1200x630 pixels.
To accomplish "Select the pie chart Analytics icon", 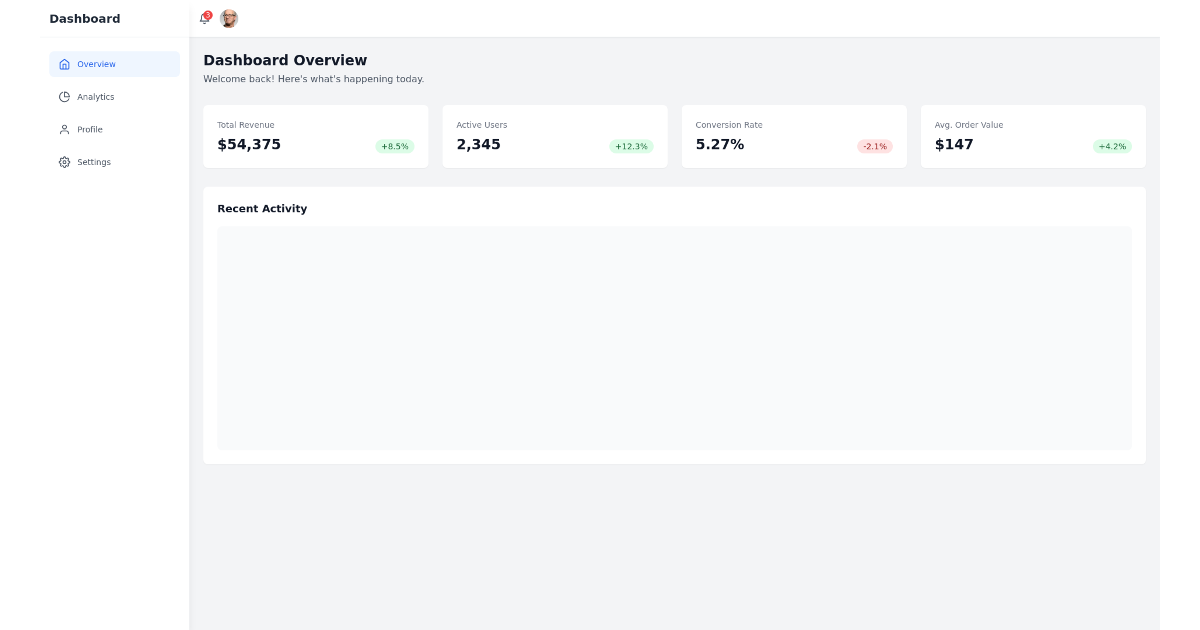I will [x=64, y=97].
